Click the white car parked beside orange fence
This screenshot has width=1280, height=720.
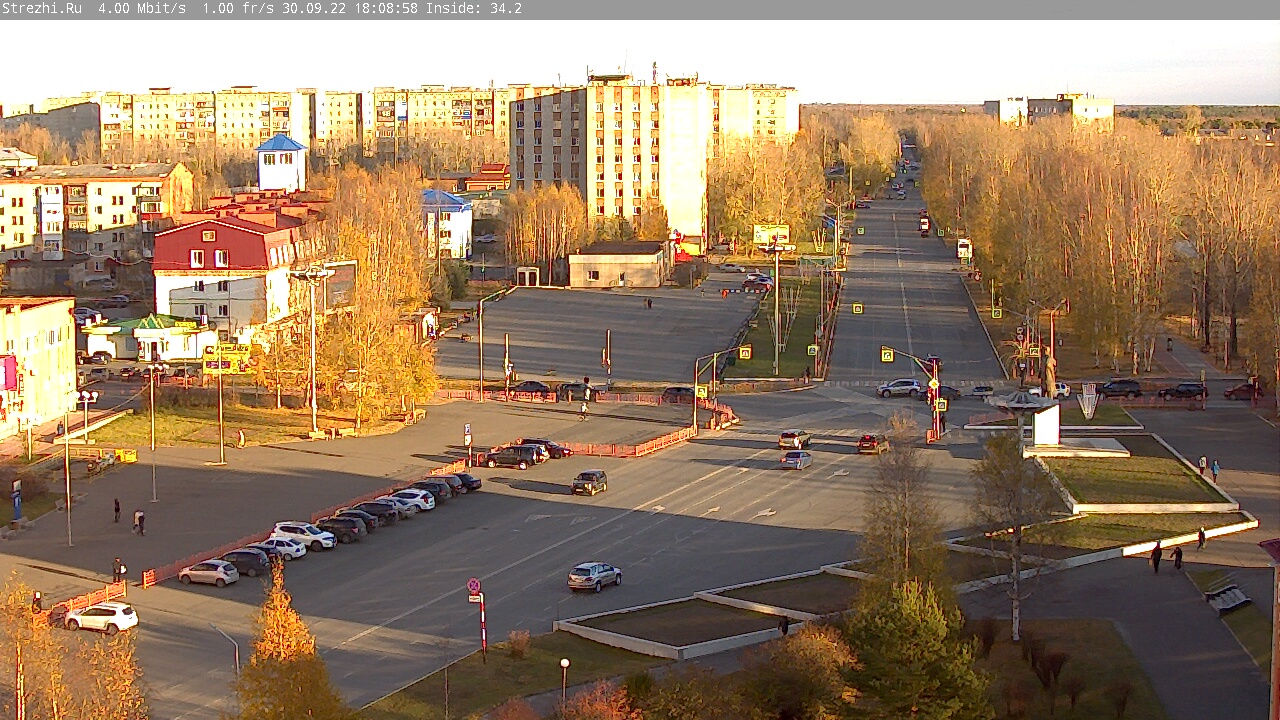tap(101, 617)
